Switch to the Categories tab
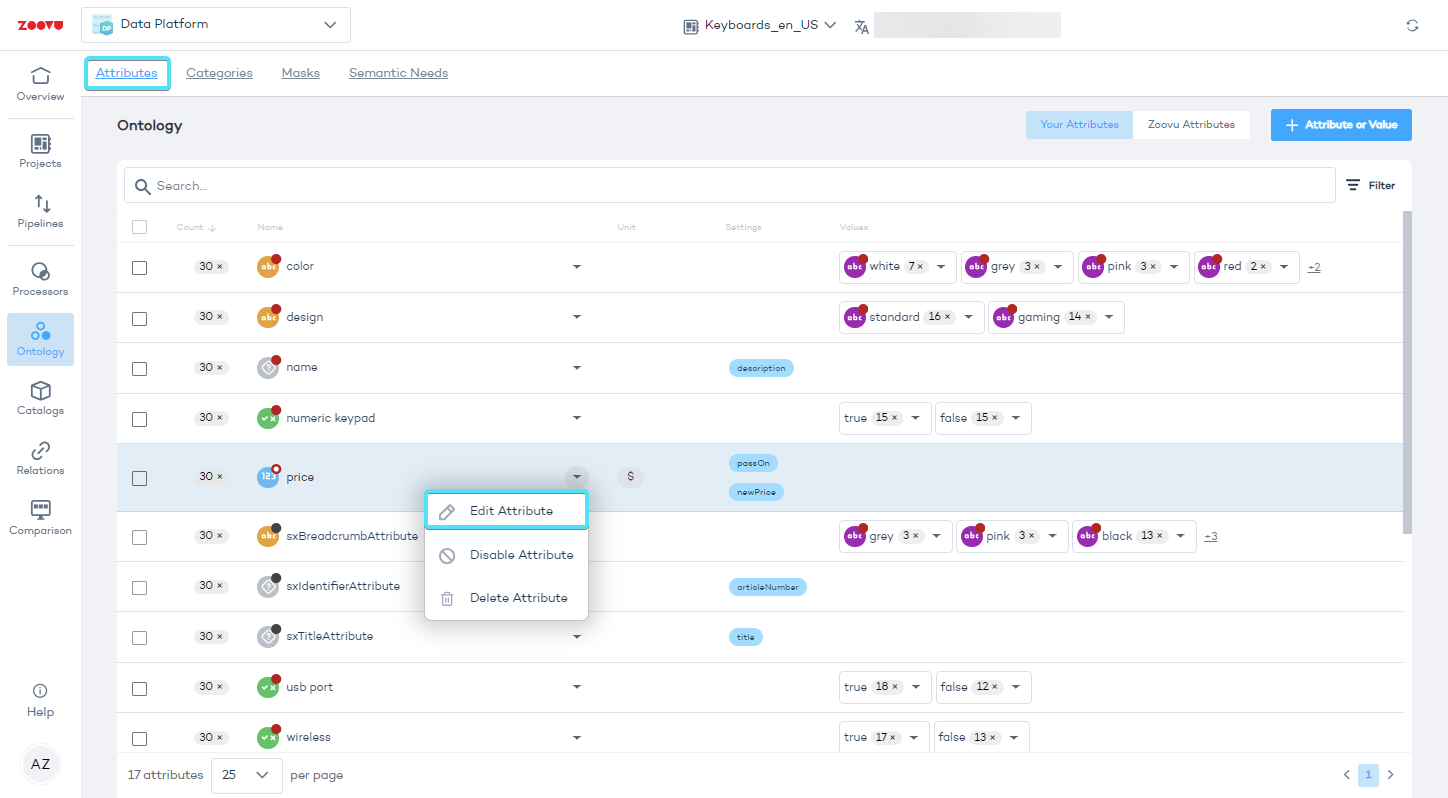 [219, 73]
